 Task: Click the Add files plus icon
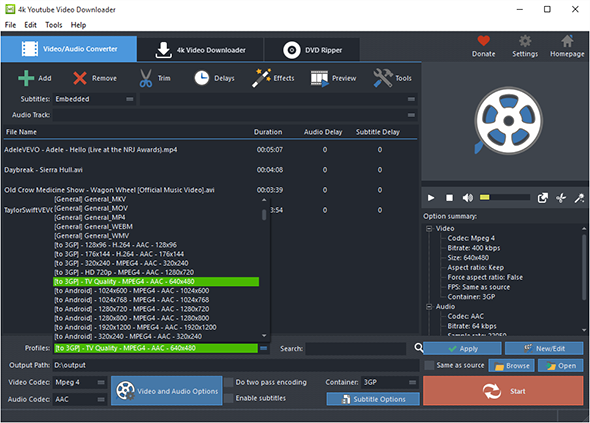[x=26, y=78]
